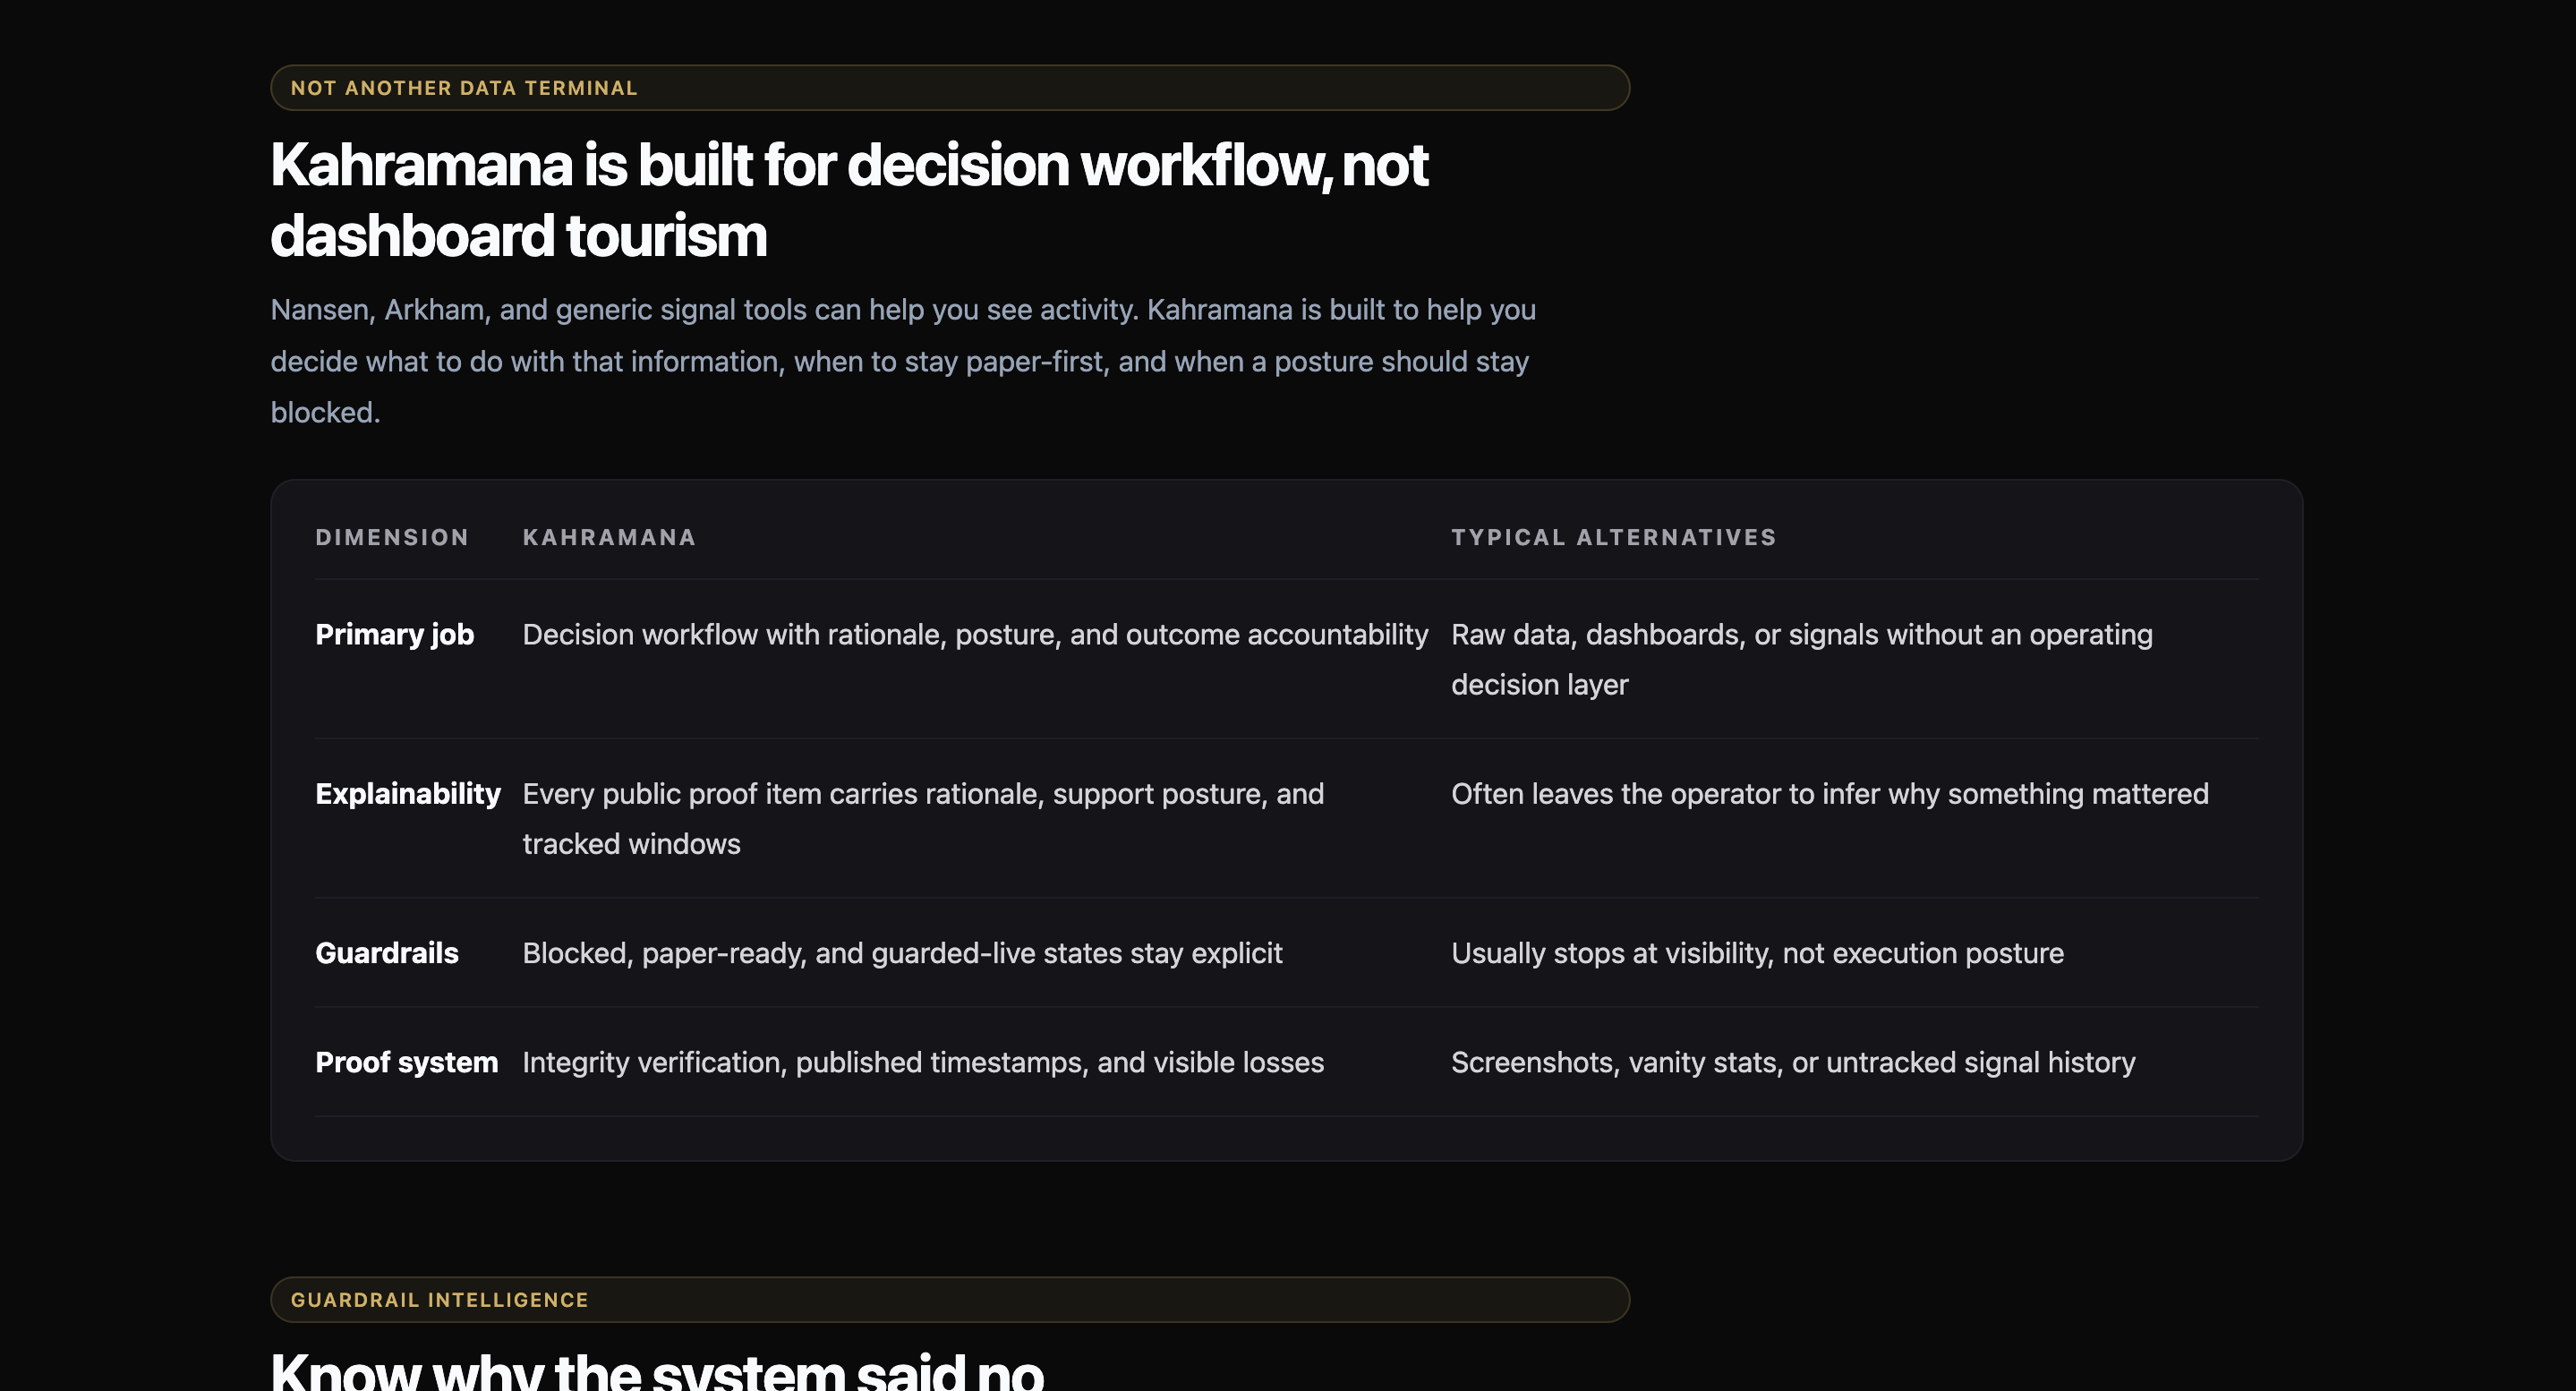Select the Proof system row label

click(x=406, y=1062)
